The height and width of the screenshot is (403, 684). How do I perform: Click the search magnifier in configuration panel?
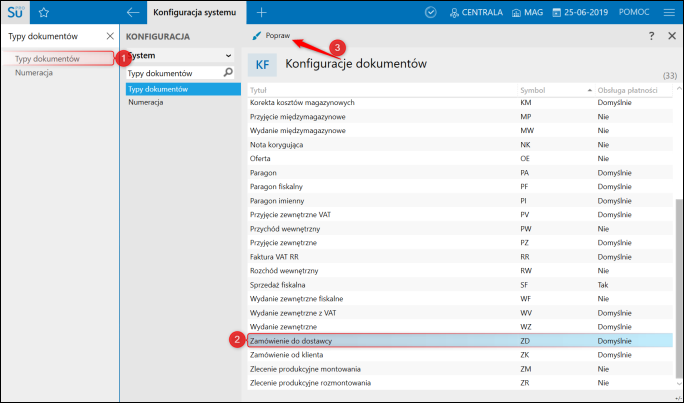point(229,74)
